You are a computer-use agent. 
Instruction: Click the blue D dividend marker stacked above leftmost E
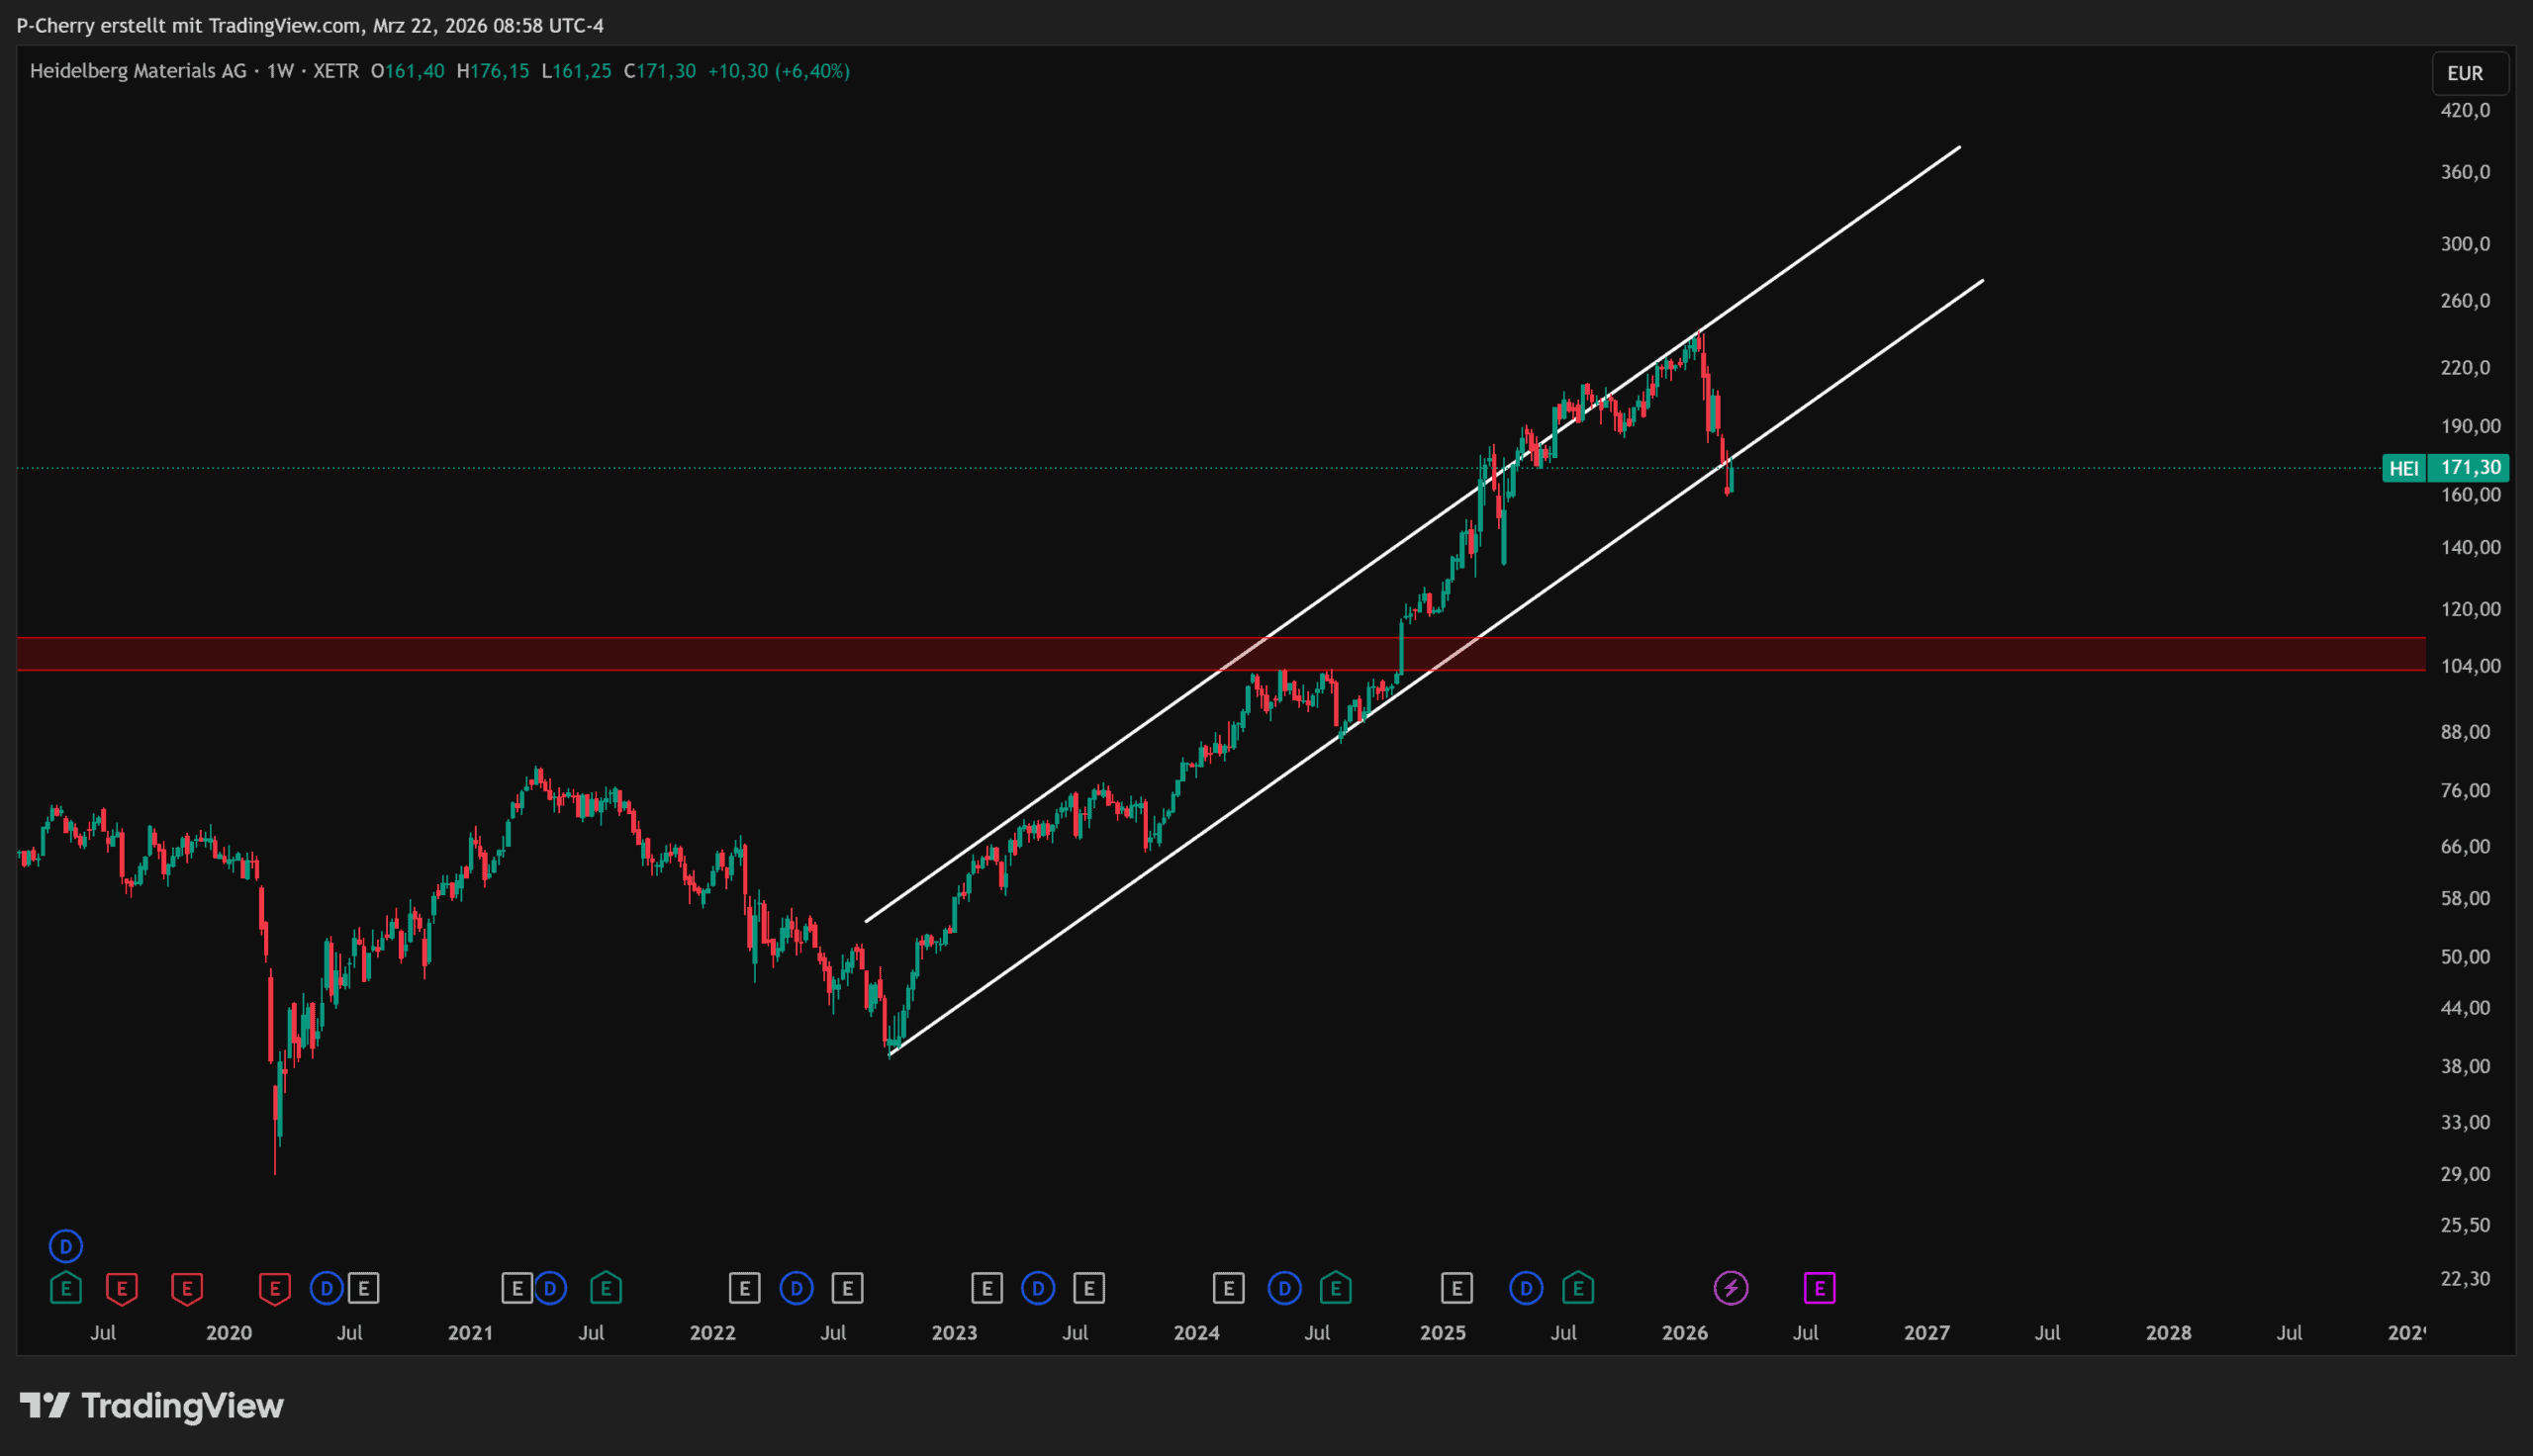[x=66, y=1246]
